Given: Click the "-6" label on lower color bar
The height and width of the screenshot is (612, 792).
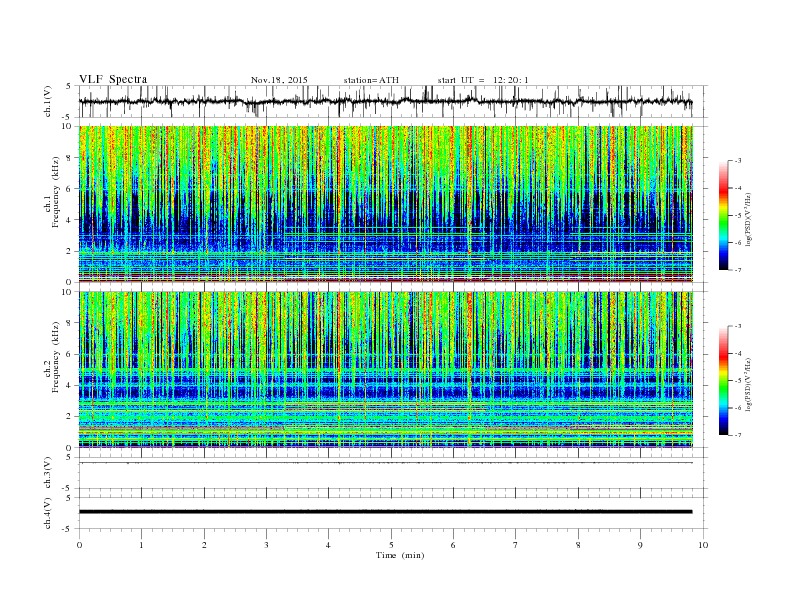Looking at the screenshot, I should (738, 408).
